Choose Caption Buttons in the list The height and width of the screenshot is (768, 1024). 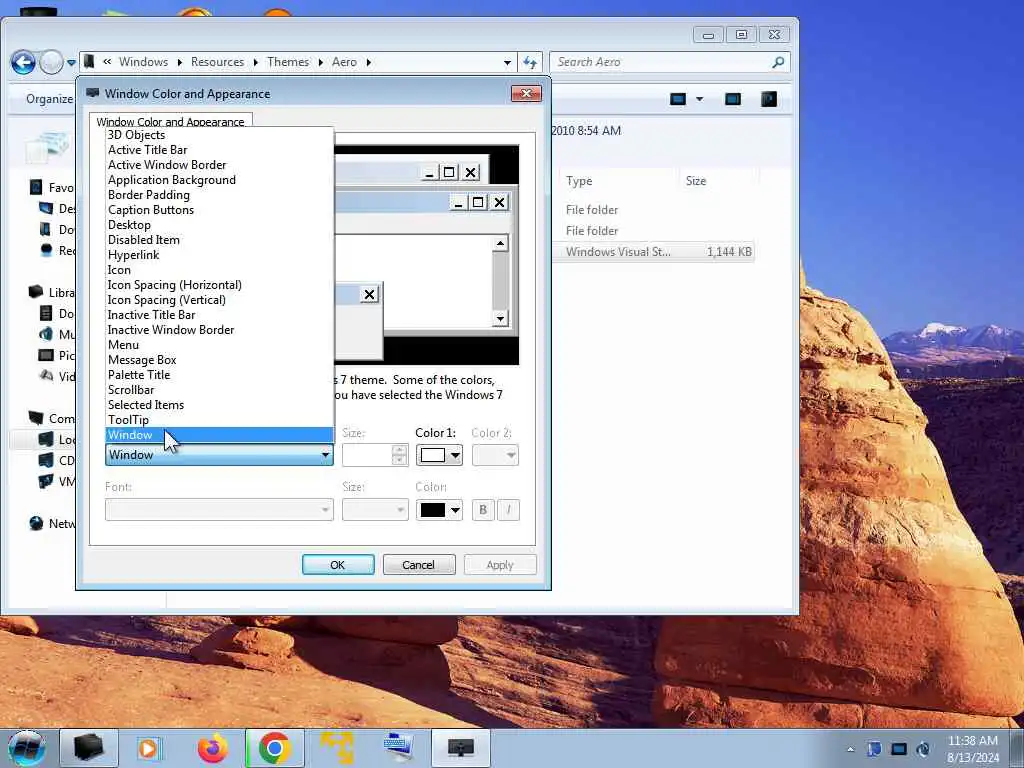point(219,210)
